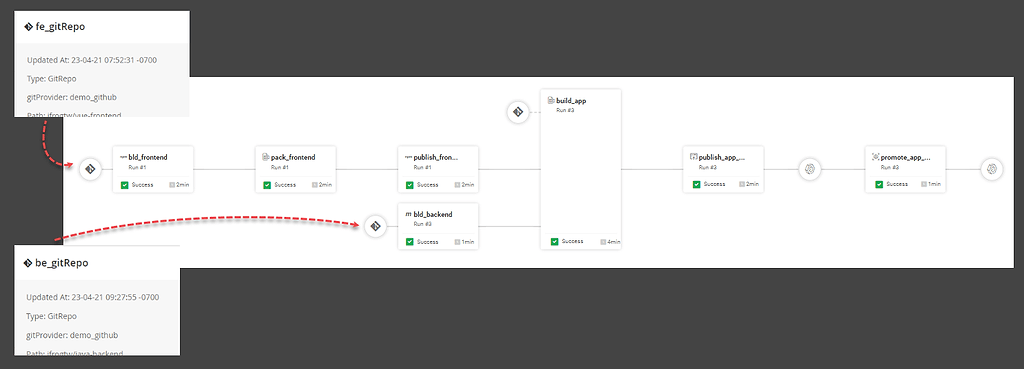Click the green Success checkbox on build_app

[554, 242]
